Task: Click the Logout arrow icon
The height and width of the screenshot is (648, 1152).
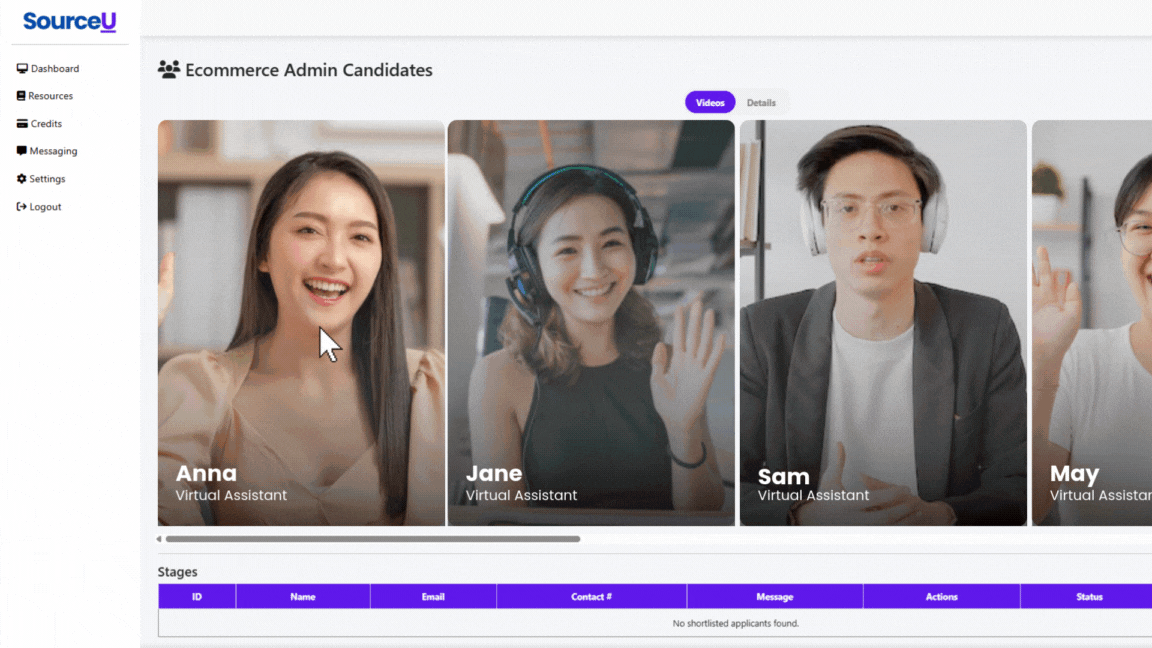Action: click(22, 207)
